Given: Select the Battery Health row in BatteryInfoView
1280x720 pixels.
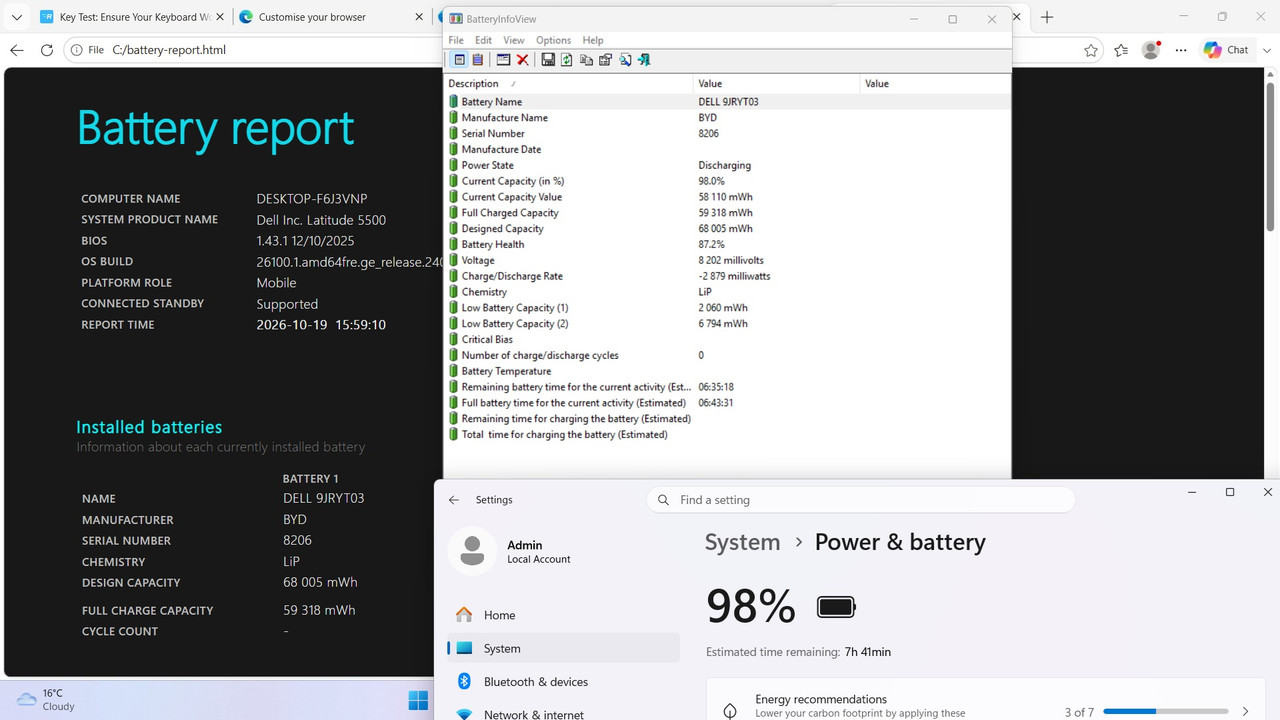Looking at the screenshot, I should tap(727, 244).
